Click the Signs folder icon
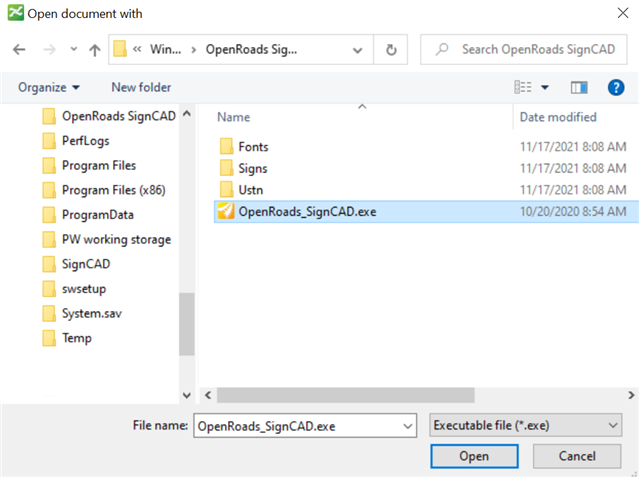639x477 pixels. [x=226, y=168]
